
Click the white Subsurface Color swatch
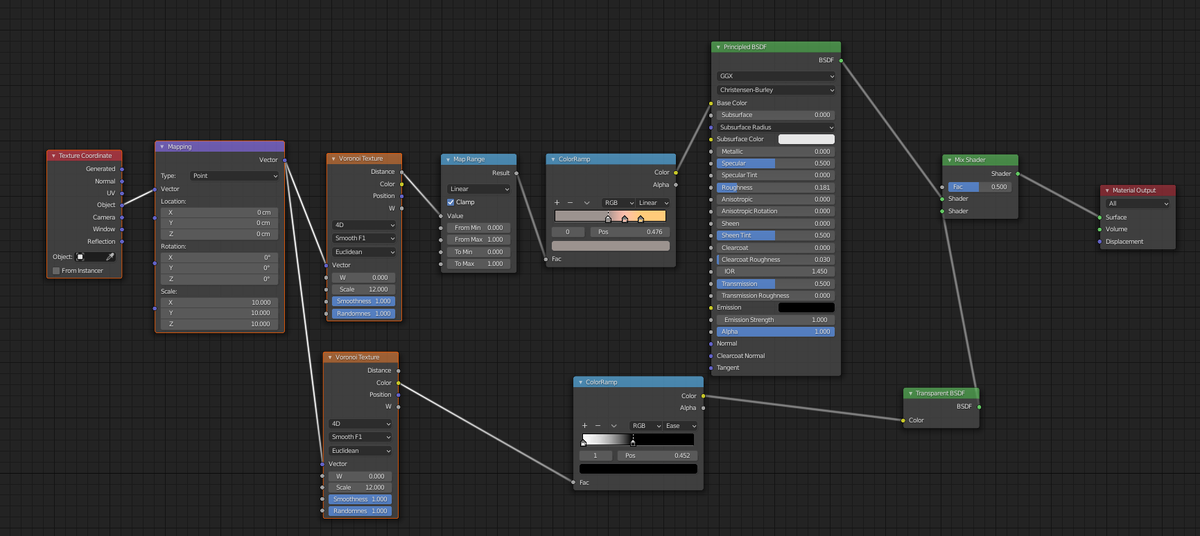[806, 139]
